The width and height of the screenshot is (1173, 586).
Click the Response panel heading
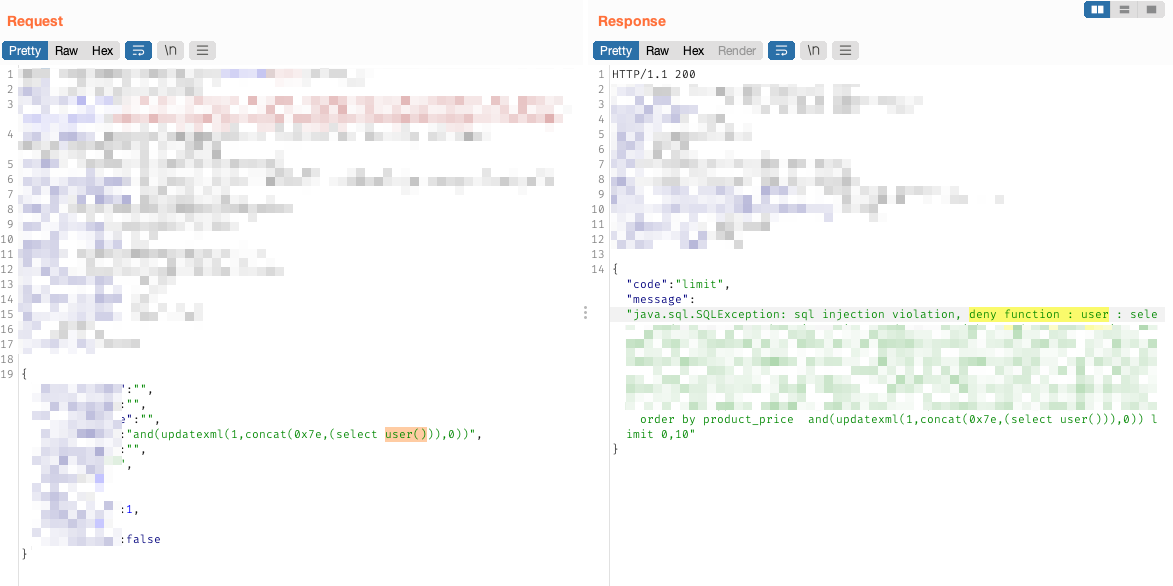[631, 22]
